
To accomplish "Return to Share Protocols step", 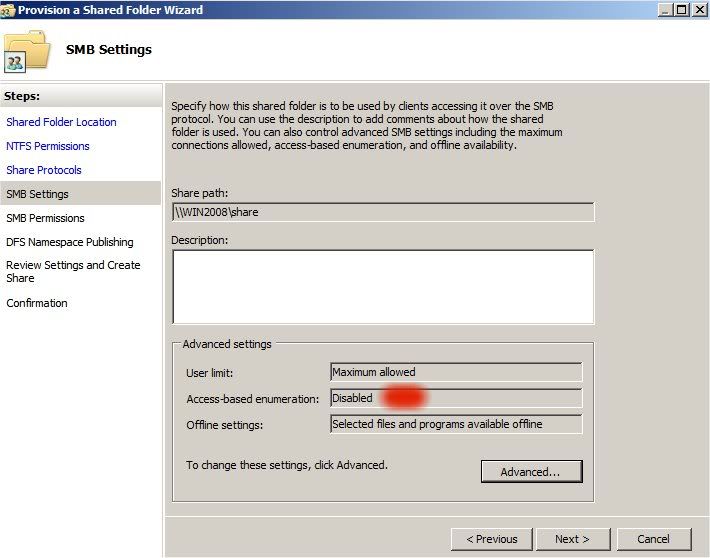I will click(x=43, y=170).
